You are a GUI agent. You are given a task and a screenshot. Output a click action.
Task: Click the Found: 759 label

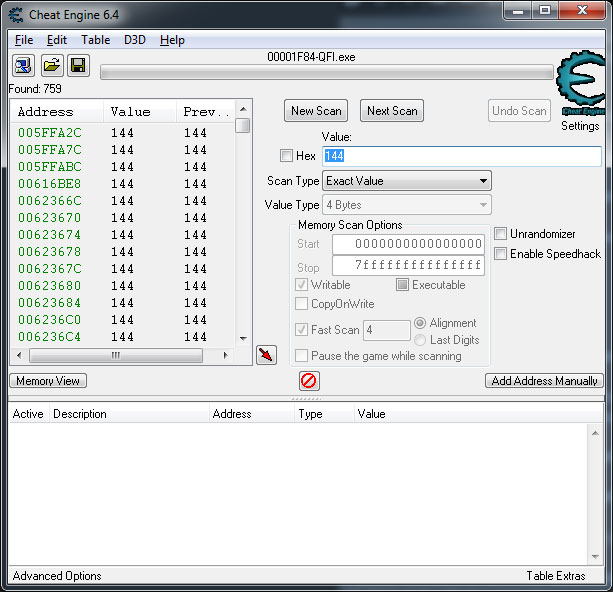35,89
